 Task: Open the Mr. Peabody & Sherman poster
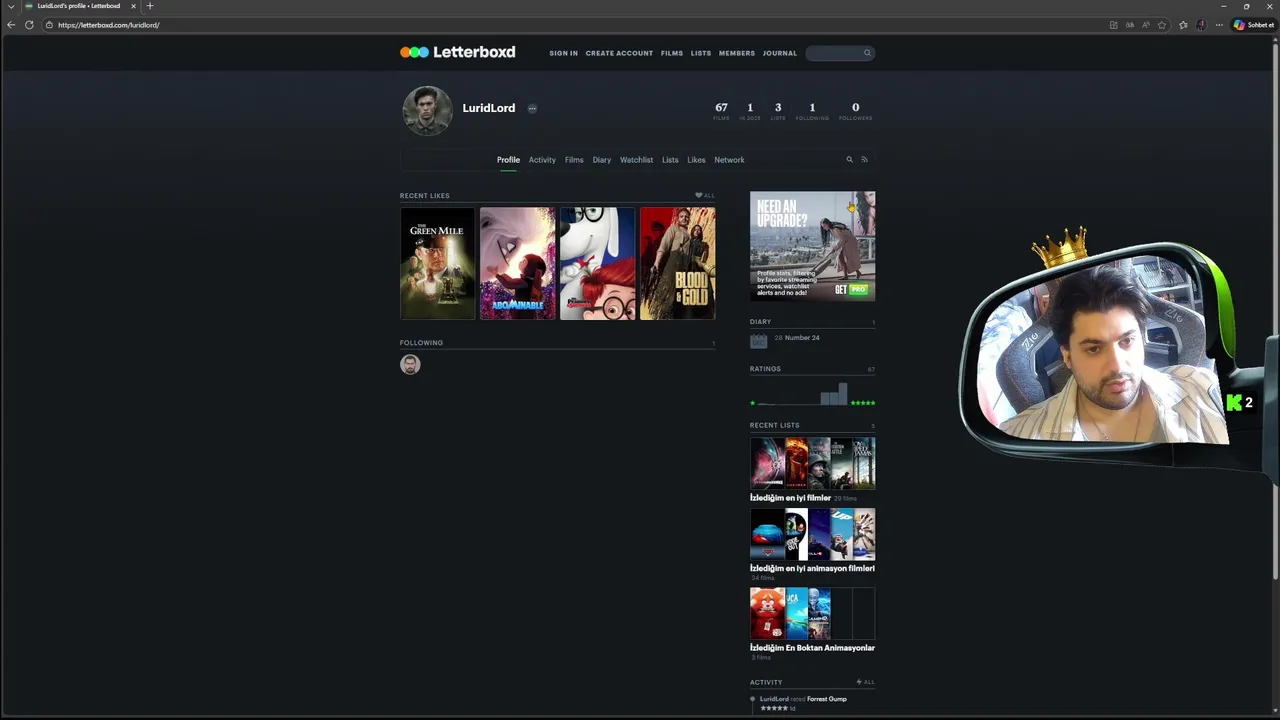click(x=598, y=264)
